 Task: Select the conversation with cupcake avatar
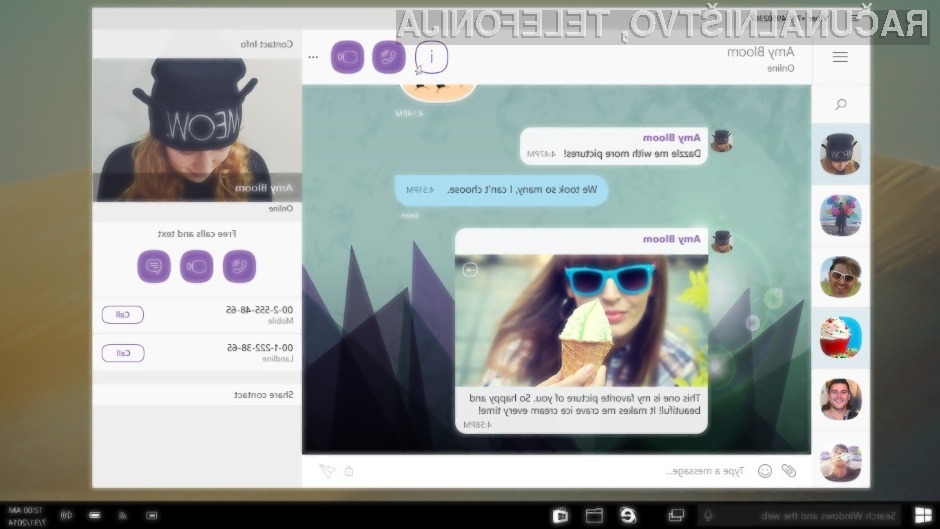coord(840,338)
